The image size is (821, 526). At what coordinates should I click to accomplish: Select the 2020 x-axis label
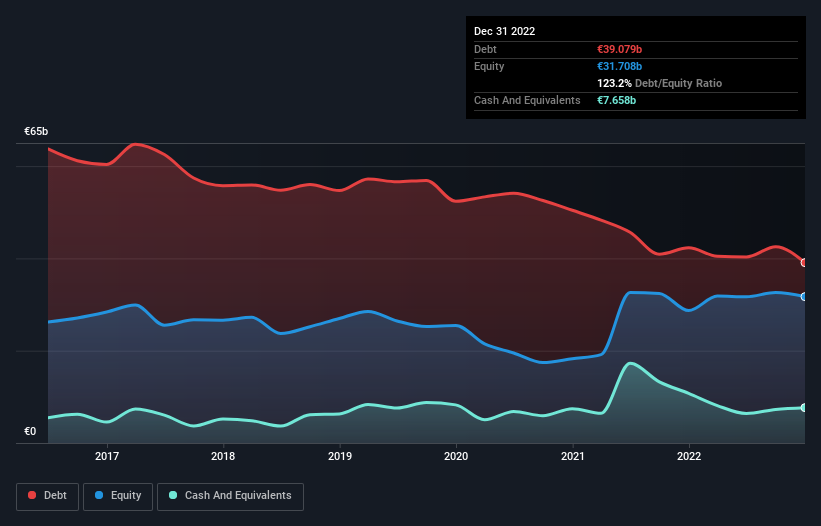(456, 456)
